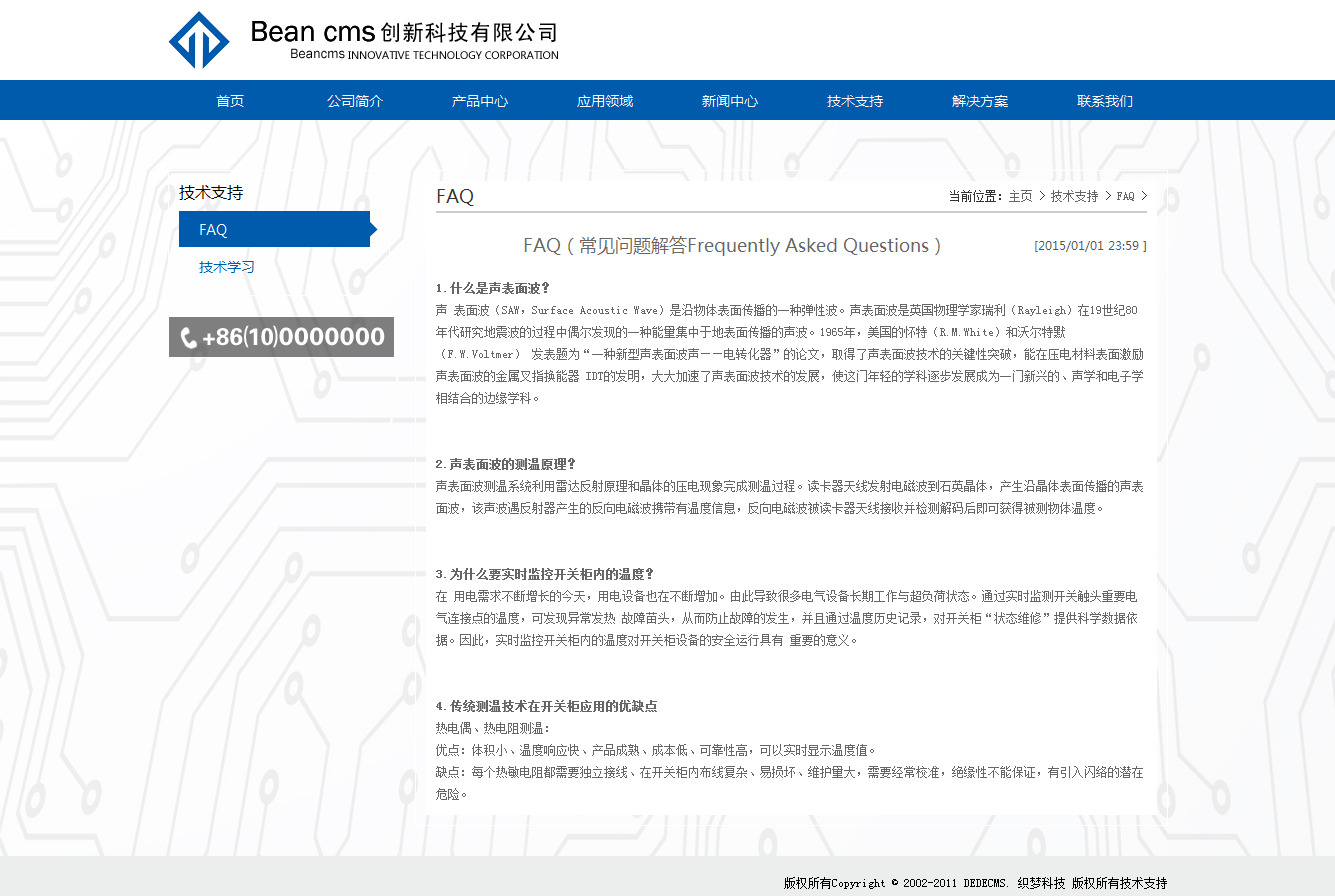Click the footer copyright DEDECMS text
This screenshot has width=1335, height=896.
click(x=975, y=883)
